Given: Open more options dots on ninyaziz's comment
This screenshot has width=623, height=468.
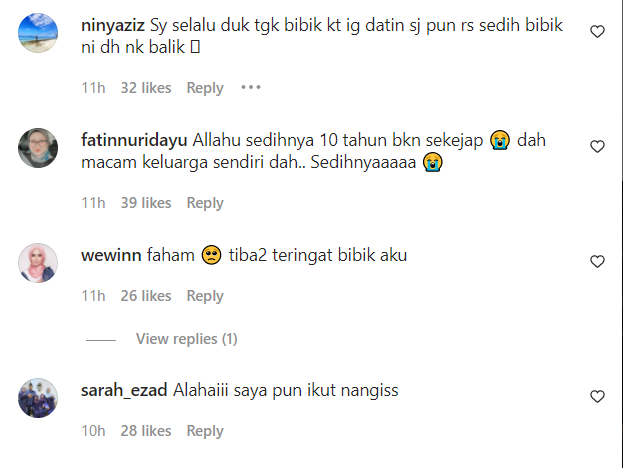Looking at the screenshot, I should [251, 87].
